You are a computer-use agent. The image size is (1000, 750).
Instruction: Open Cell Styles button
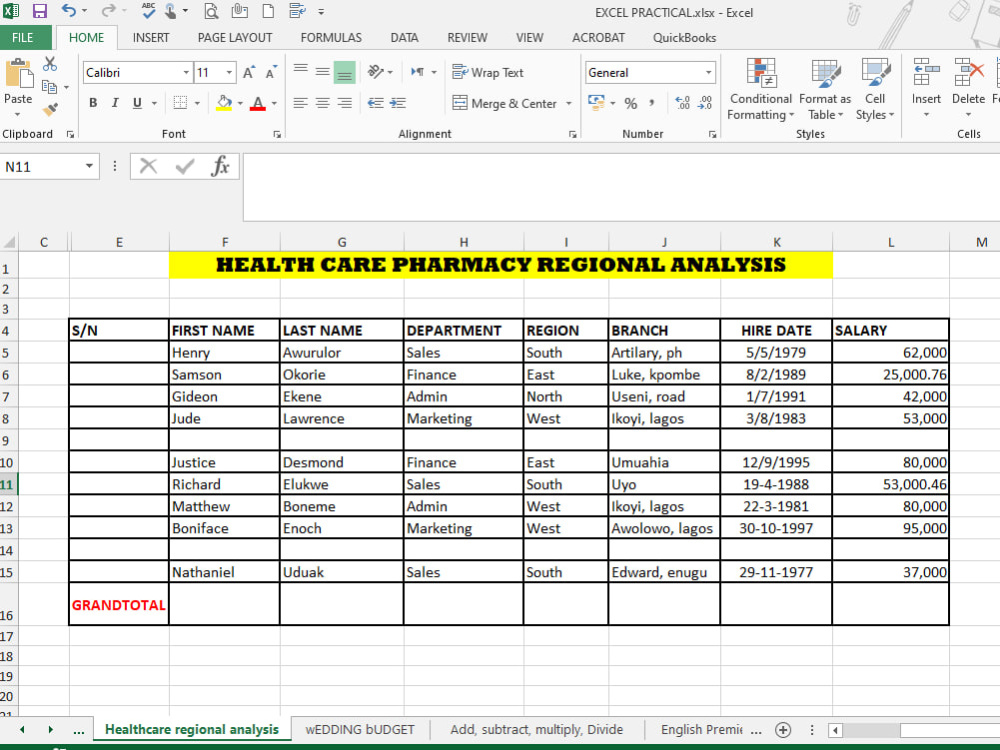[875, 89]
